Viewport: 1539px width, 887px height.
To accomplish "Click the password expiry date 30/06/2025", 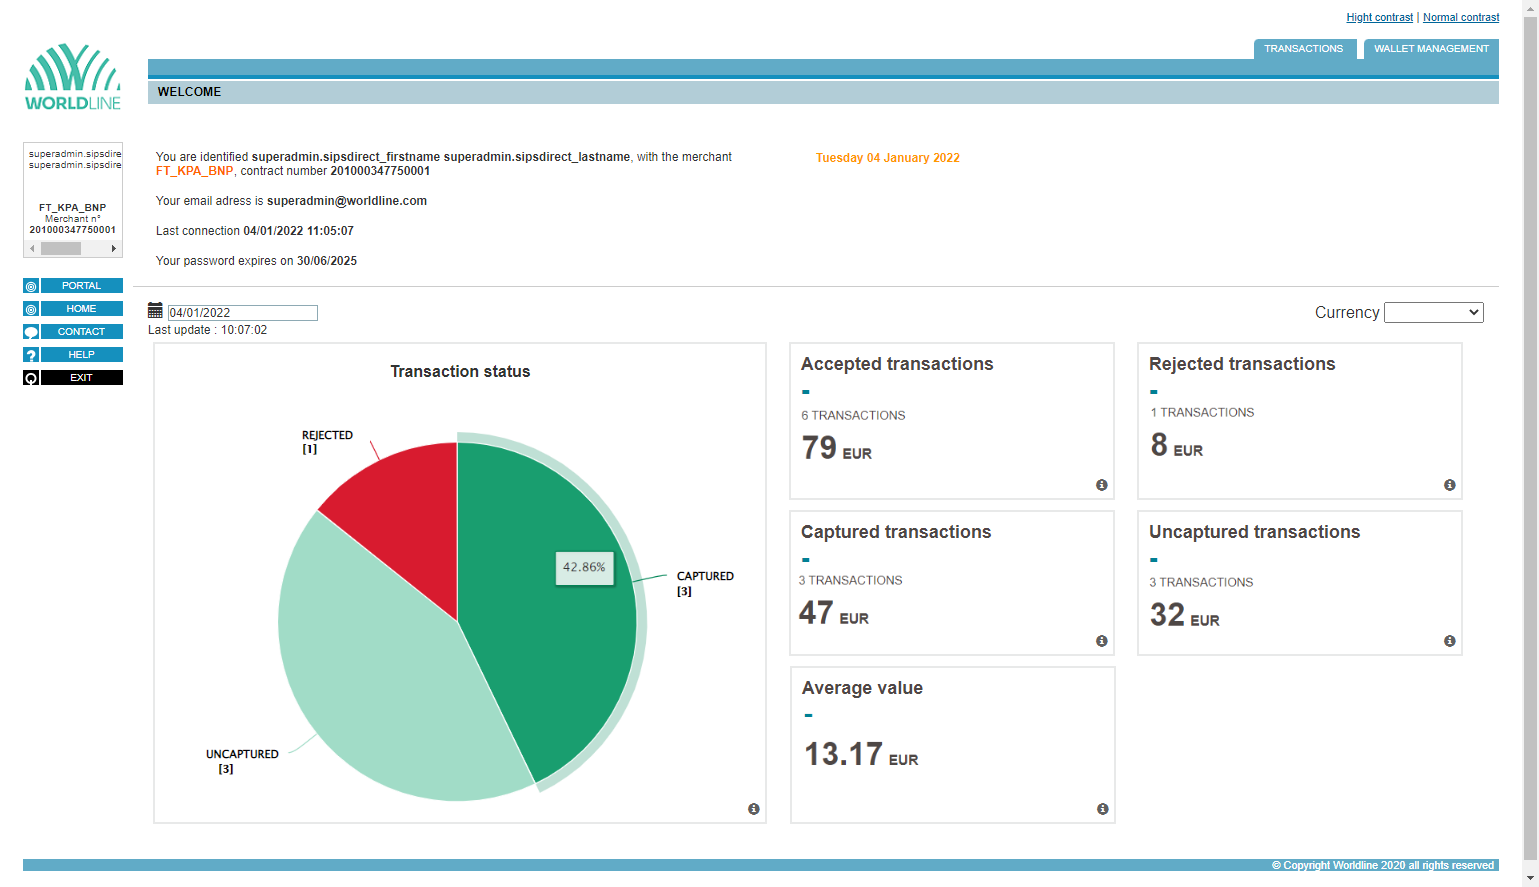I will coord(327,261).
